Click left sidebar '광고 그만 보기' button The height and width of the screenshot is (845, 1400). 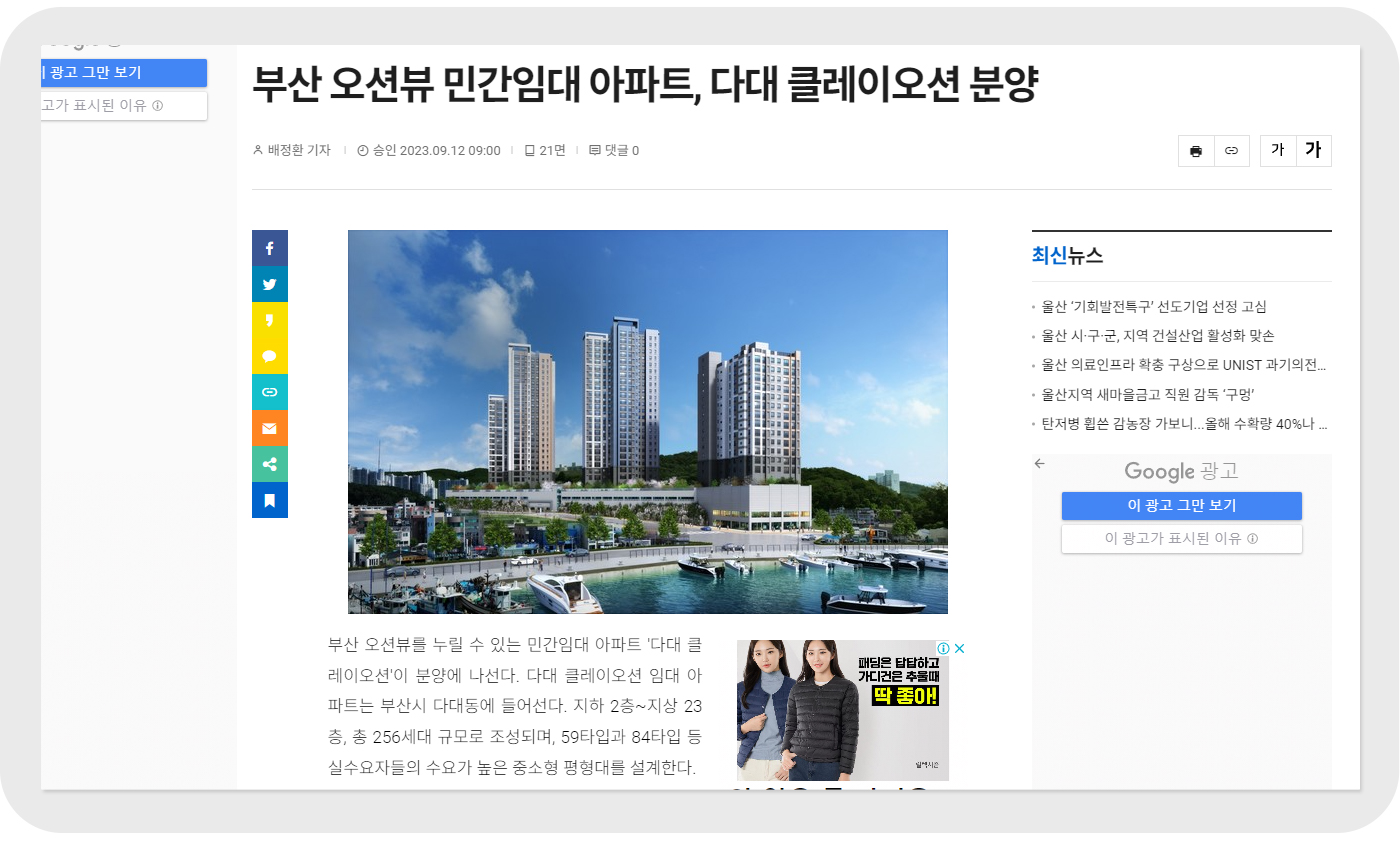point(124,73)
